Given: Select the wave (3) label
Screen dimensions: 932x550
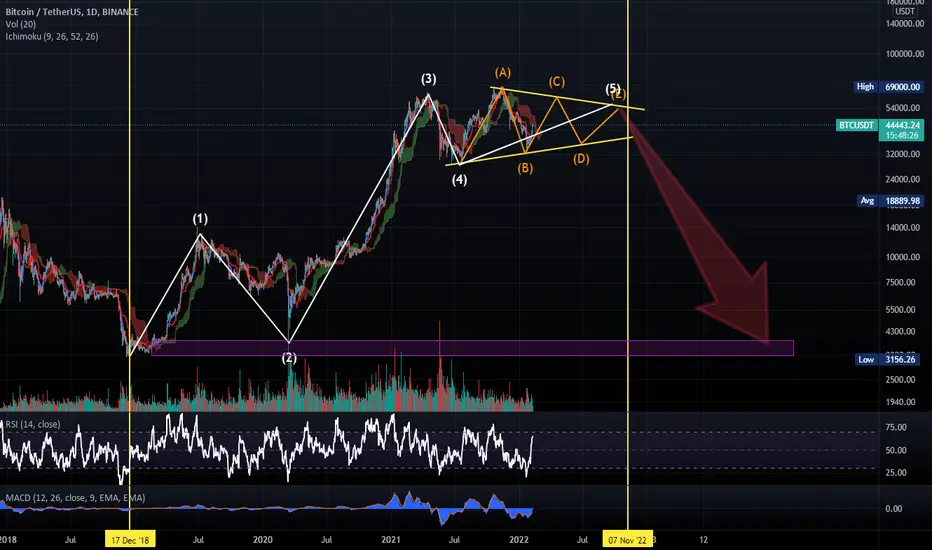Looking at the screenshot, I should (x=429, y=79).
